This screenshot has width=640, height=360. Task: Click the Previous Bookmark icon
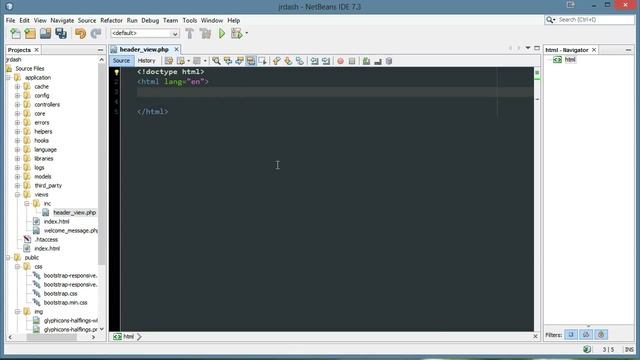coord(277,61)
